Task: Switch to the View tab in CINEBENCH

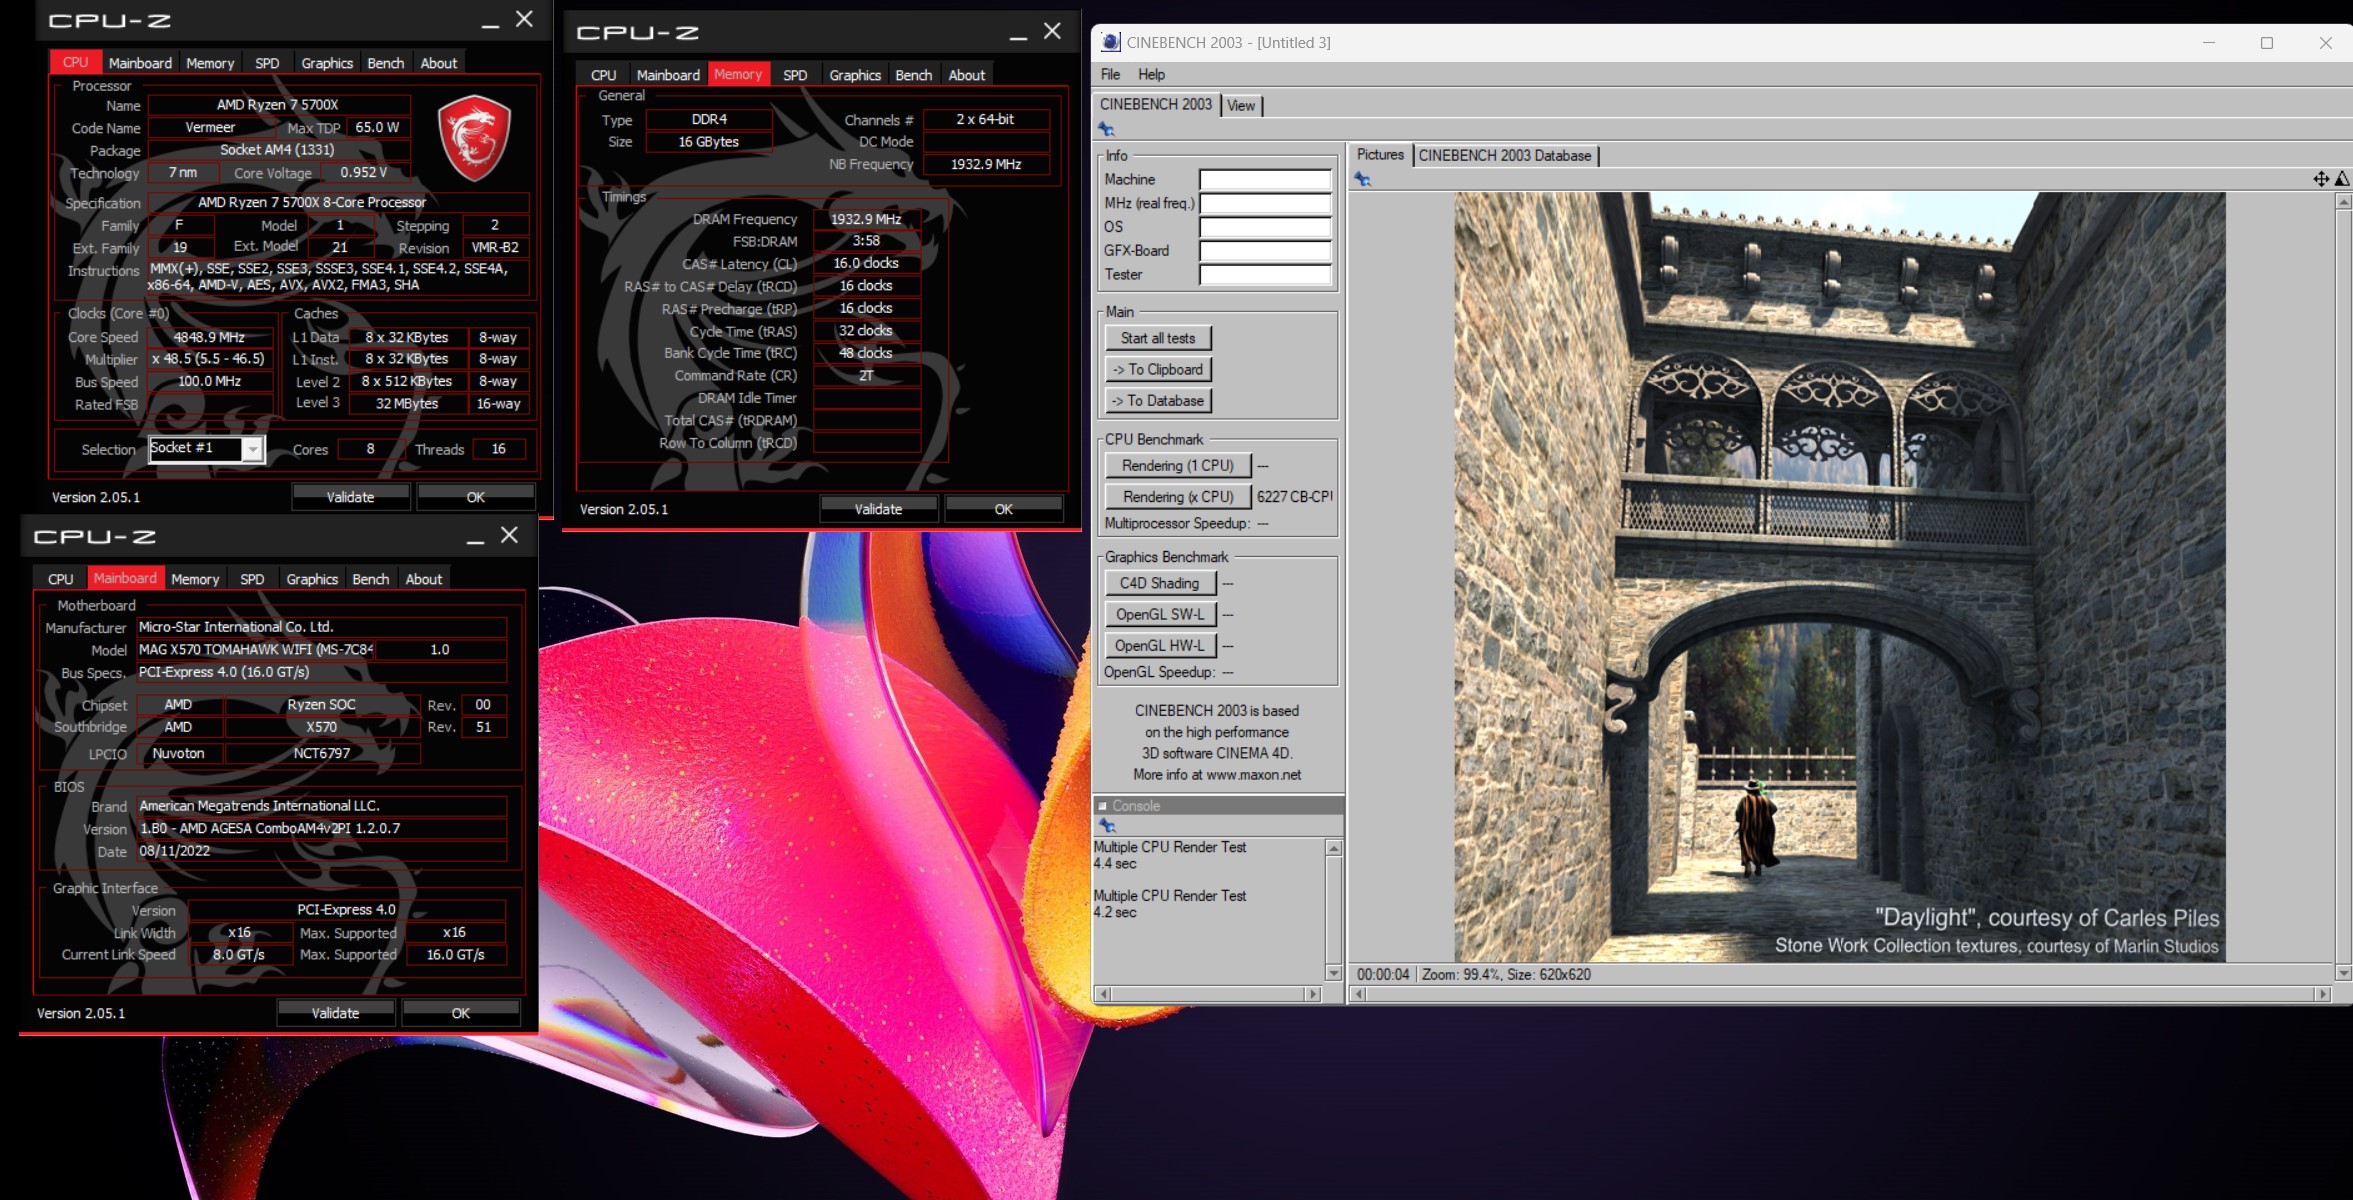Action: 1241,106
